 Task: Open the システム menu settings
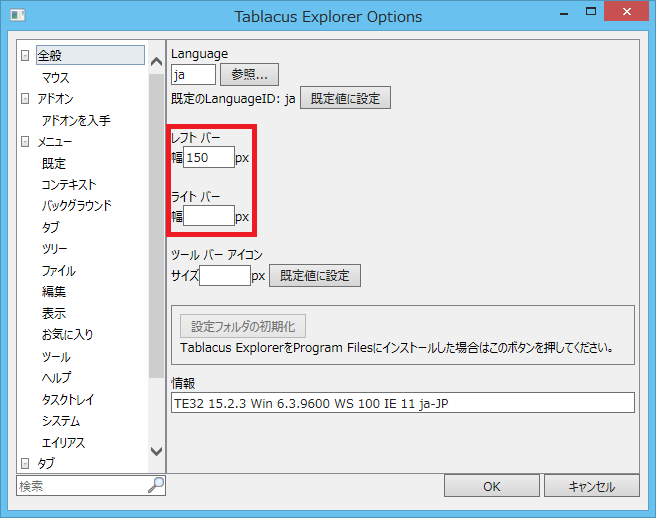[x=61, y=421]
